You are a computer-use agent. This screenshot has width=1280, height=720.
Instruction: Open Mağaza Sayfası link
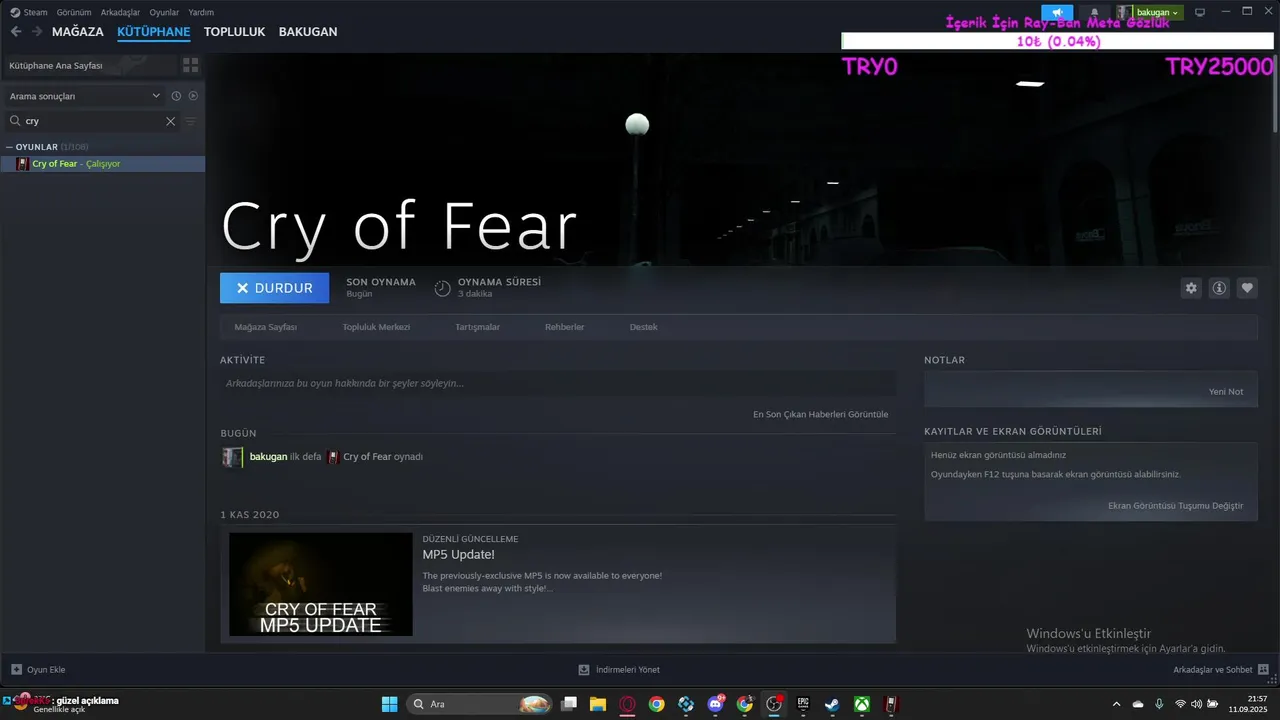click(265, 327)
